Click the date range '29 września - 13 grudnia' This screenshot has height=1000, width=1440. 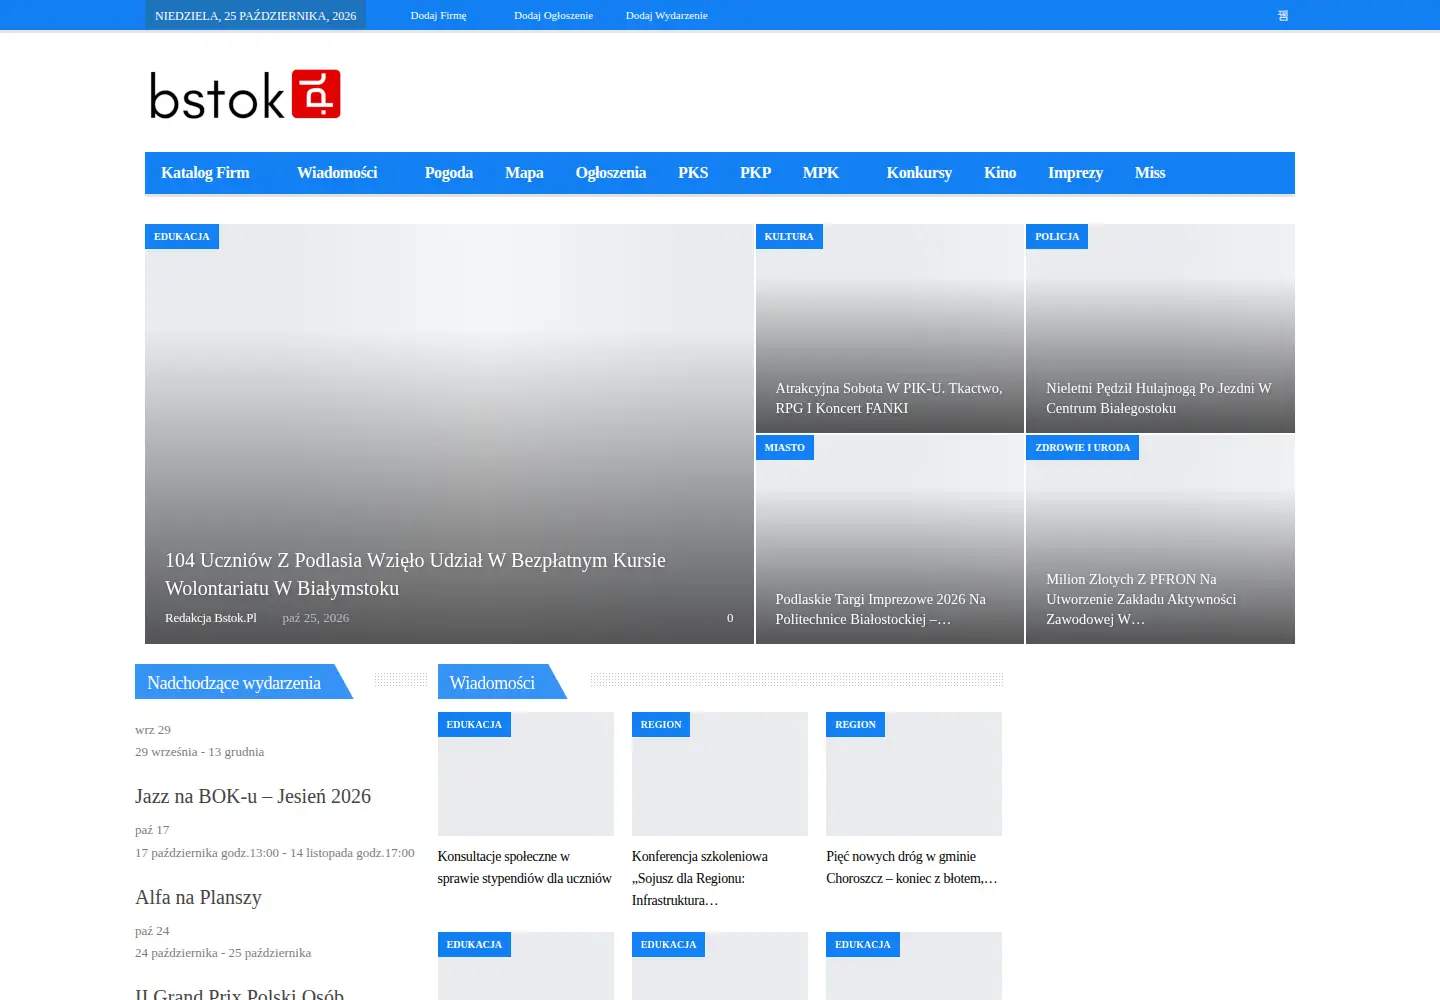point(200,752)
